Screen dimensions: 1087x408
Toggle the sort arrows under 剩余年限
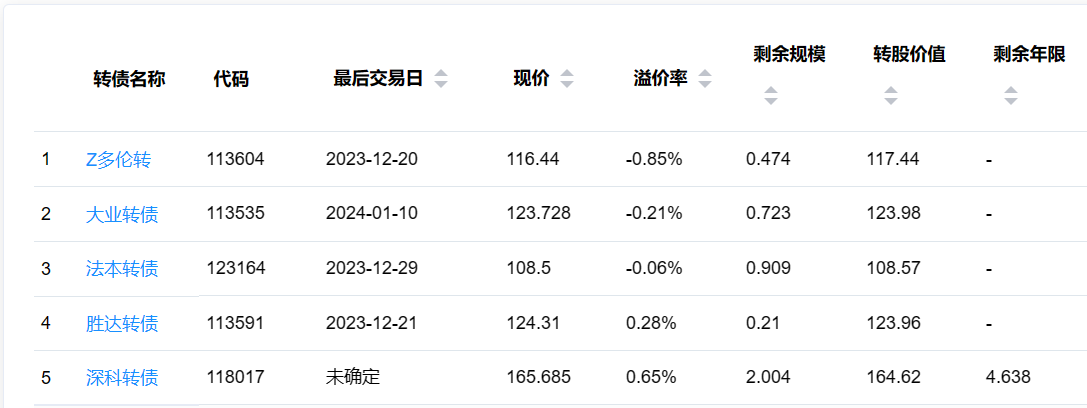pos(1011,96)
